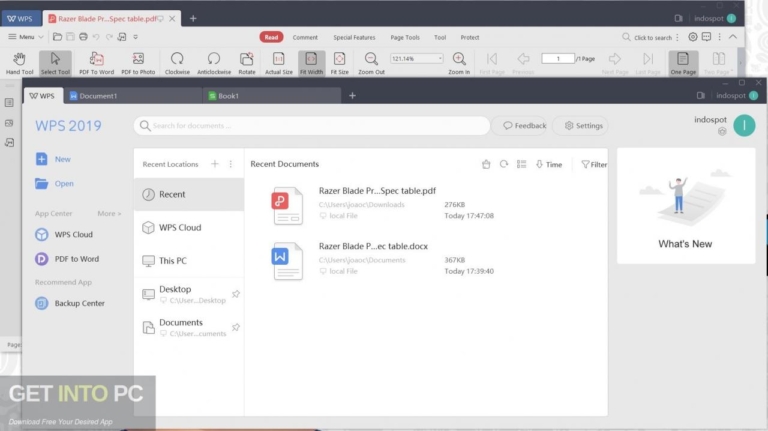Open the Page Tools tab
Viewport: 768px width, 431px height.
tap(405, 37)
